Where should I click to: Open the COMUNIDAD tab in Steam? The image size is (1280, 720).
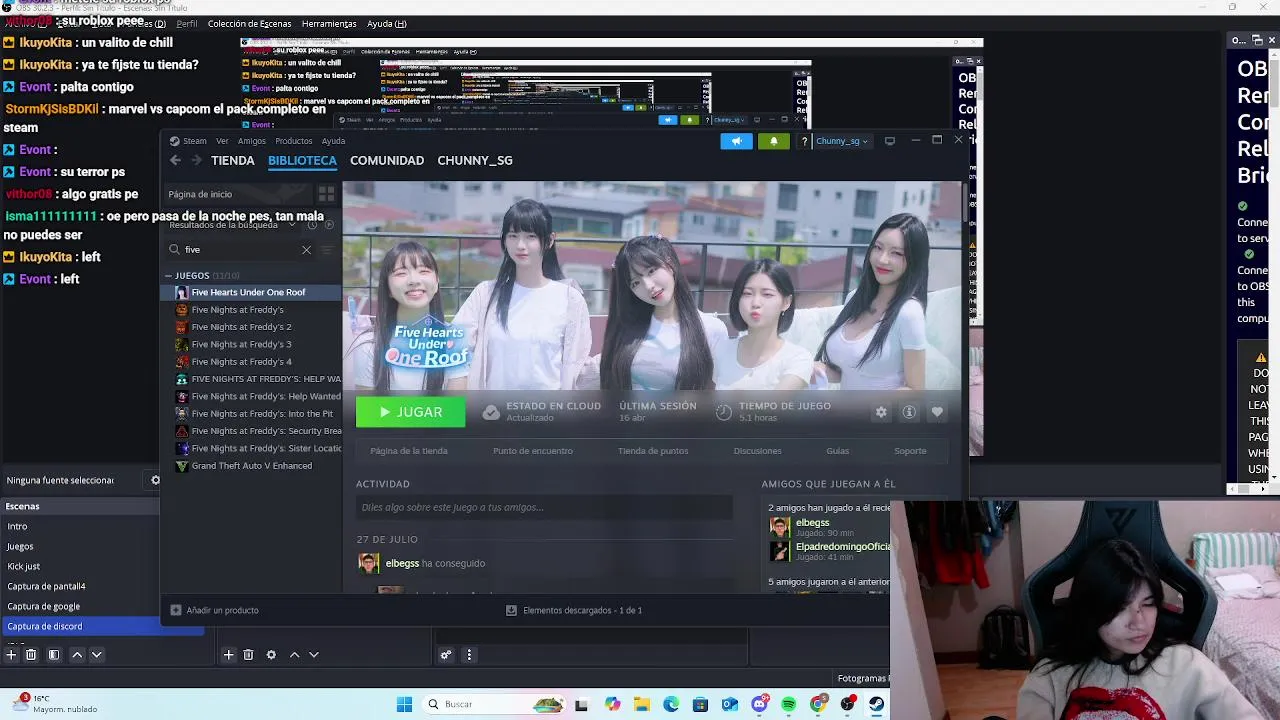point(387,160)
